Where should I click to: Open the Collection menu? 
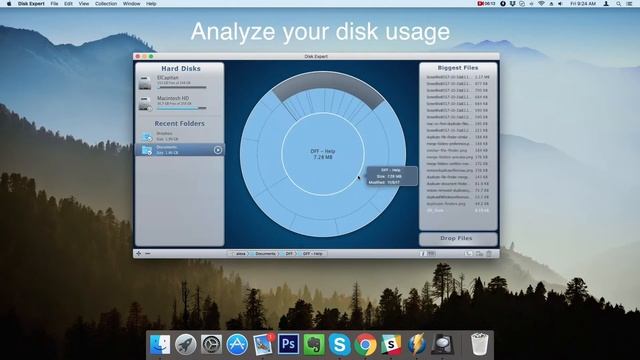(x=106, y=4)
